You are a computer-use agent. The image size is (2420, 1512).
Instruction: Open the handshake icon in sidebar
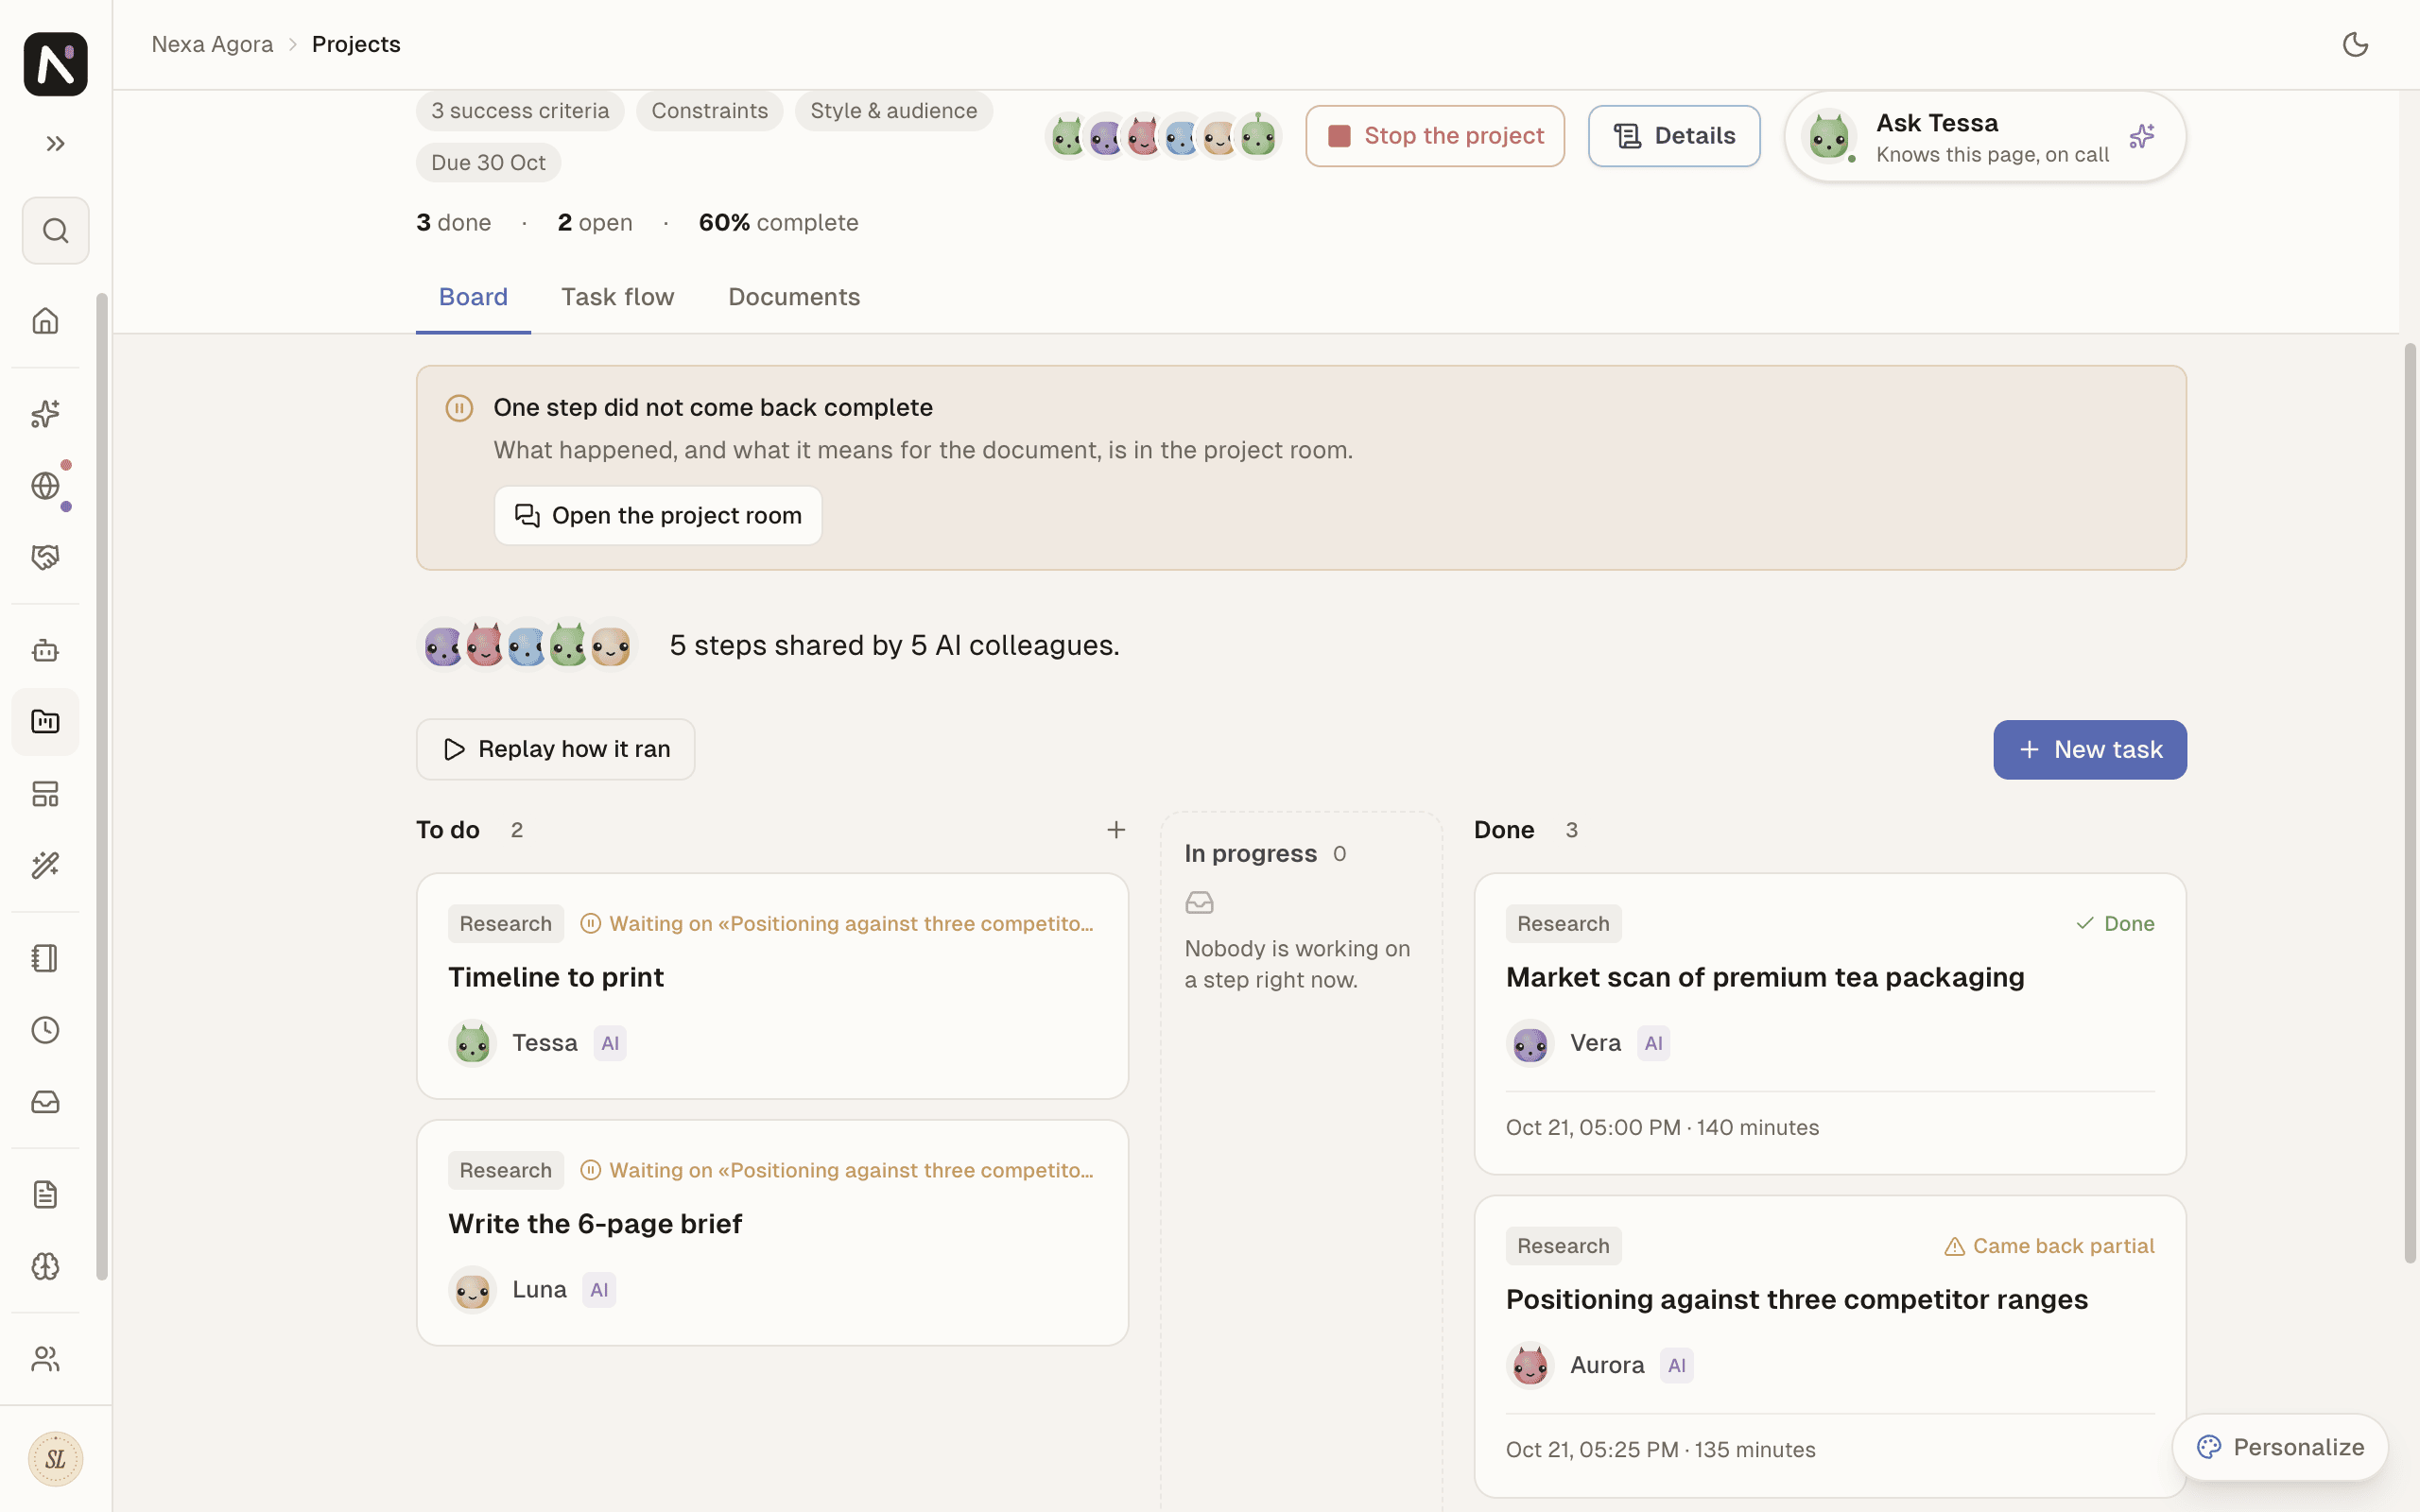click(x=46, y=557)
